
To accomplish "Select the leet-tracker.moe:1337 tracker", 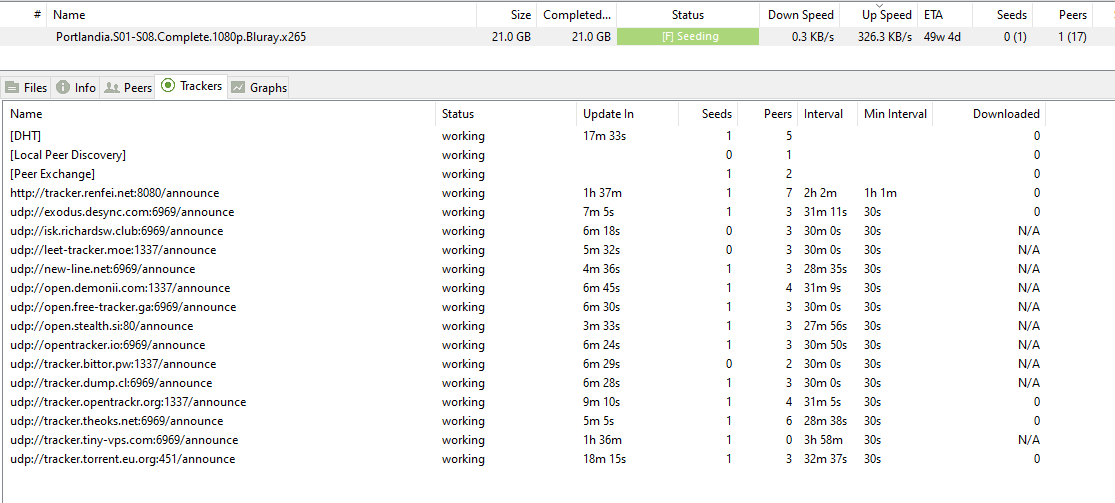I will [x=525, y=250].
